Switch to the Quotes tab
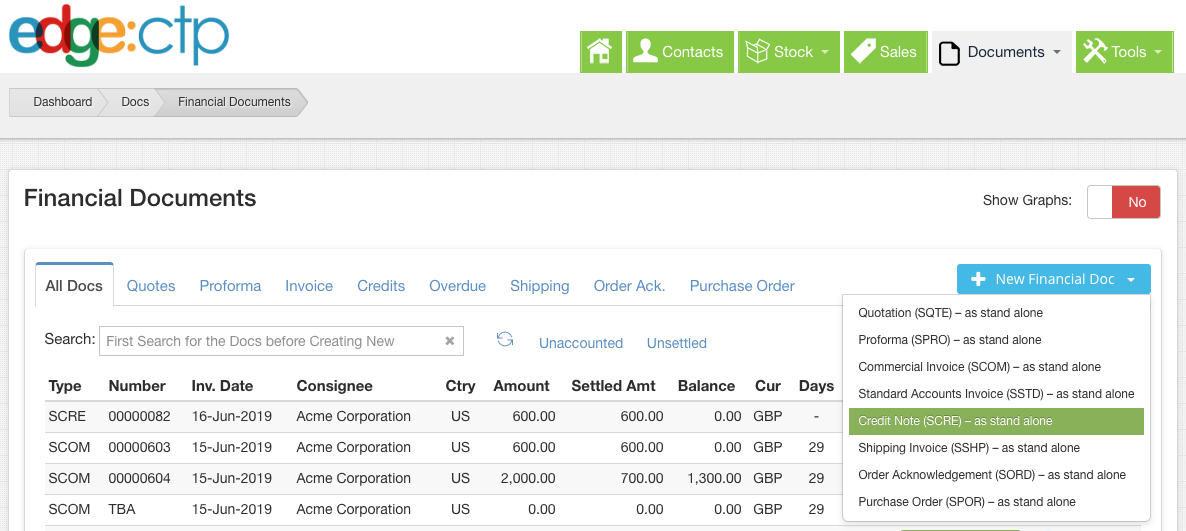 (x=151, y=286)
